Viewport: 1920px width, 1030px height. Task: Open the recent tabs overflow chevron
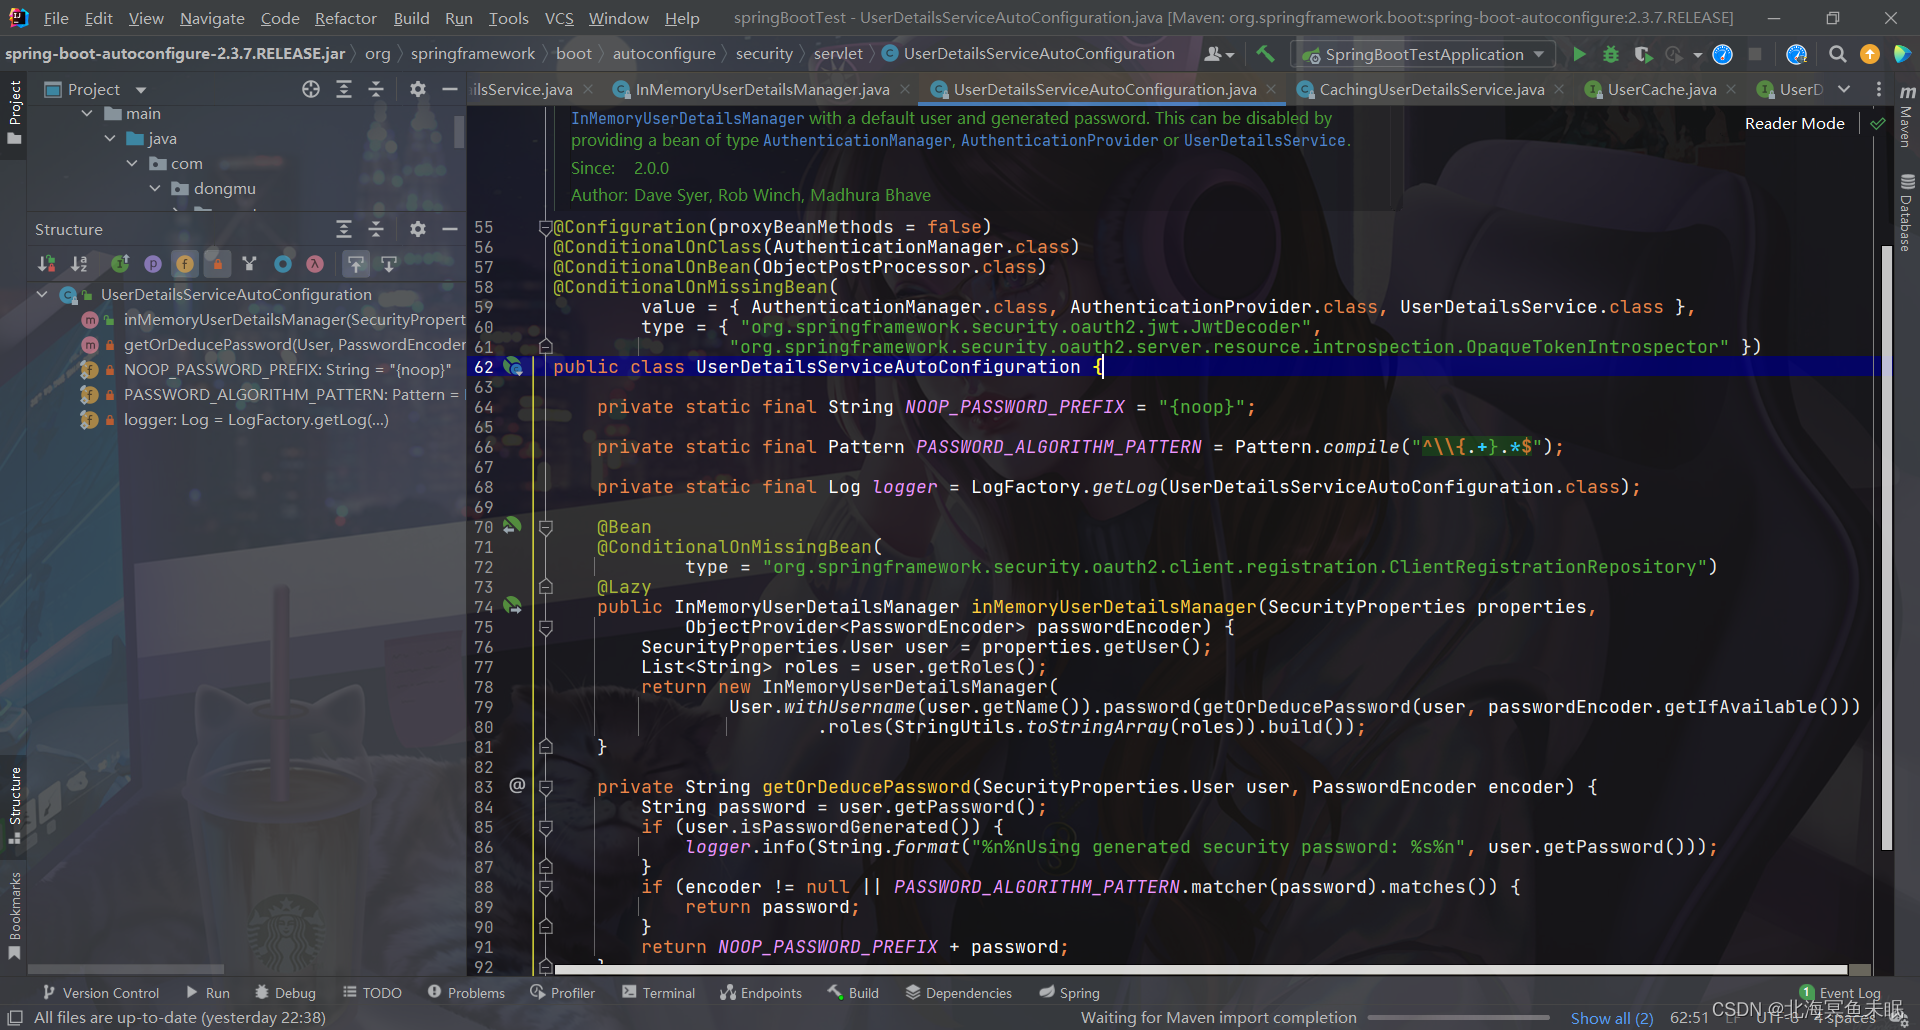1844,89
